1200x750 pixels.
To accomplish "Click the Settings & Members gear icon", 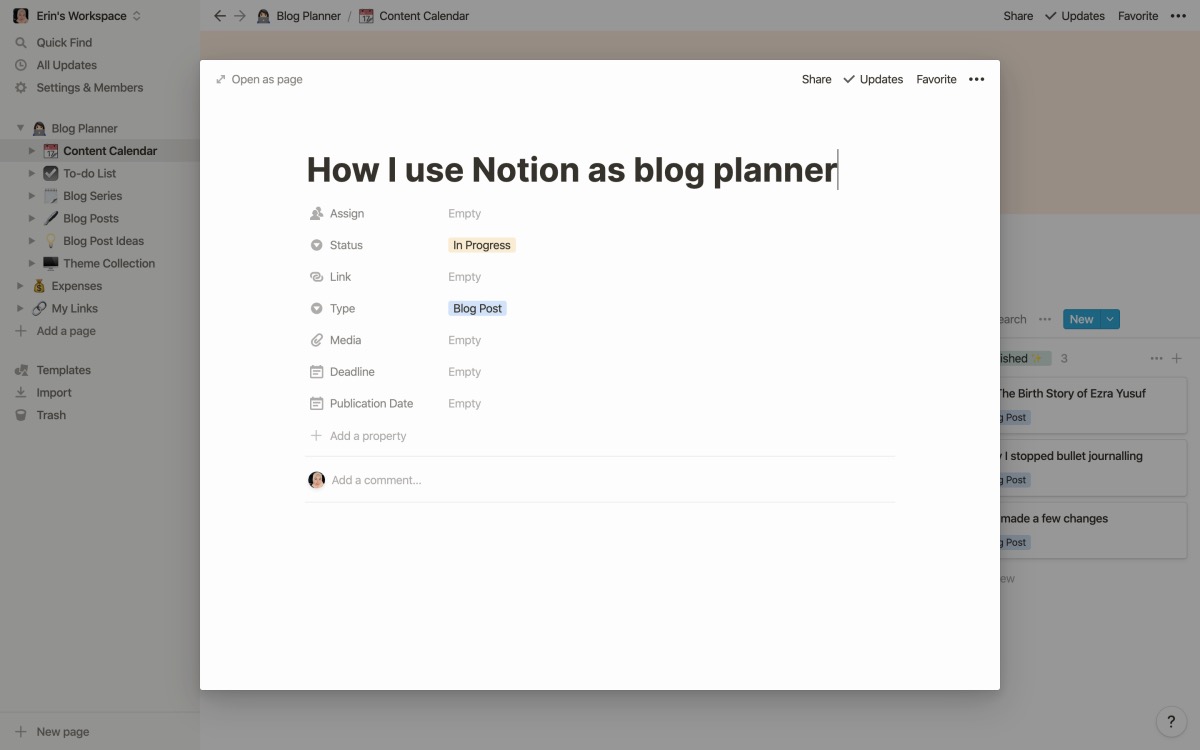I will pos(21,88).
